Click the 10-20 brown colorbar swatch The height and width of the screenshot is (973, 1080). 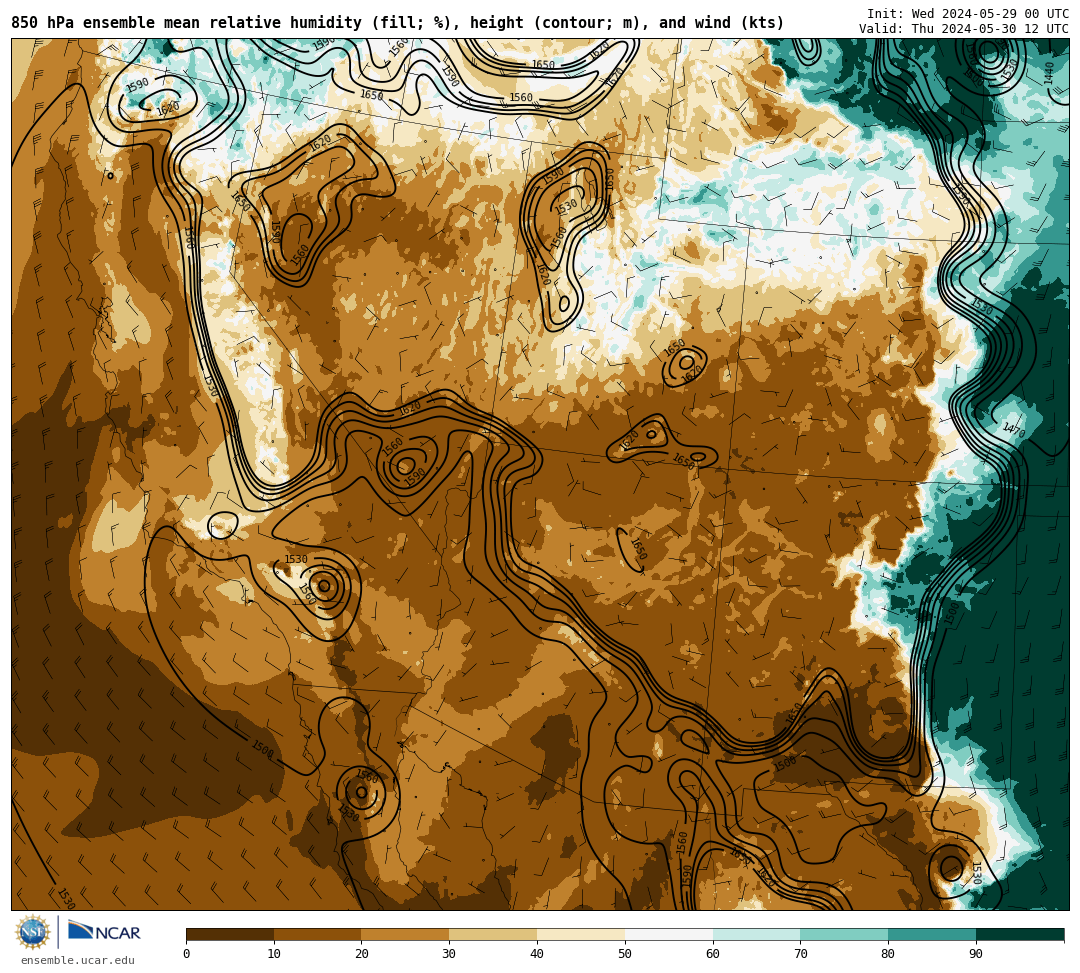[318, 934]
